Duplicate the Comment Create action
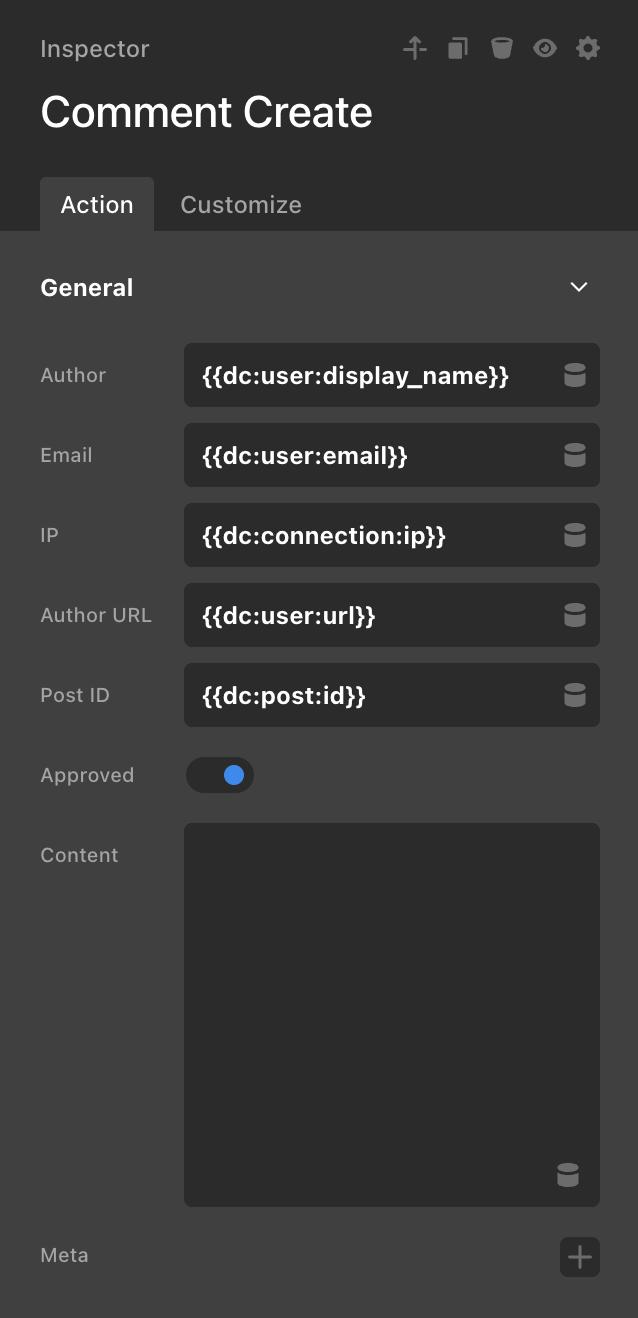638x1318 pixels. tap(458, 48)
